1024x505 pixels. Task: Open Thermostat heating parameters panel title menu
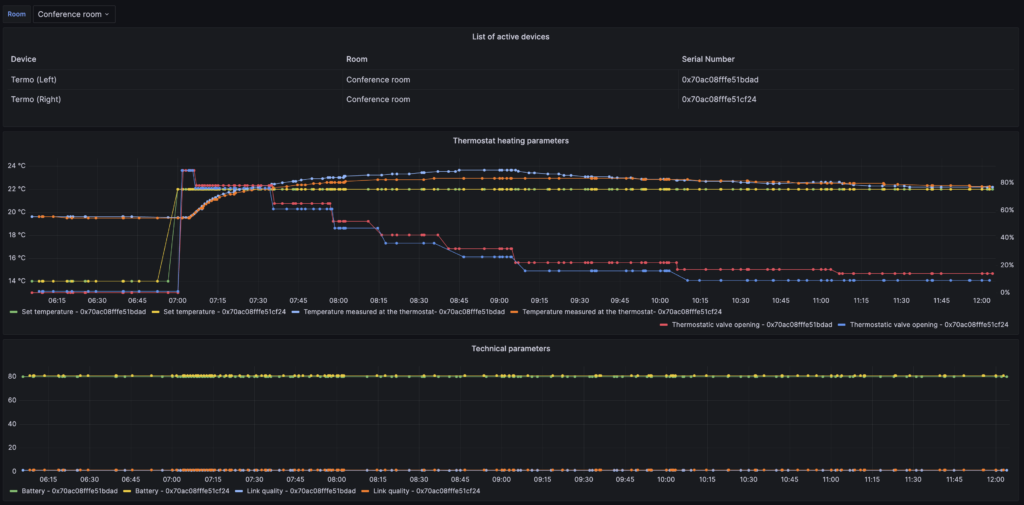[511, 141]
